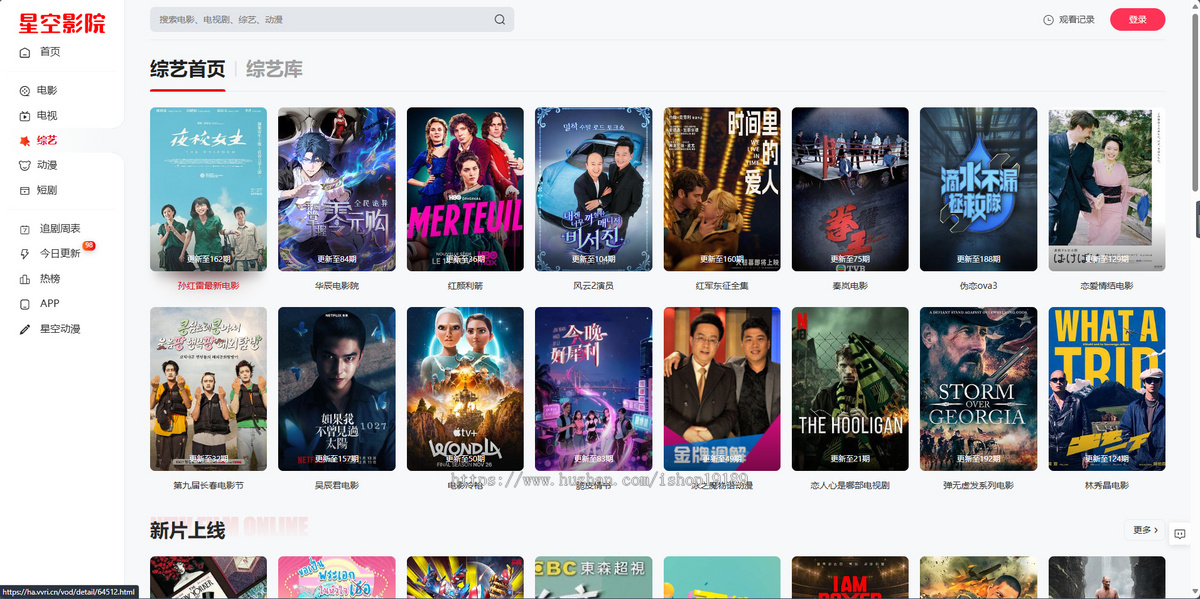Image resolution: width=1200 pixels, height=599 pixels.
Task: Click the 星空影院 site logo
Action: pyautogui.click(x=61, y=23)
